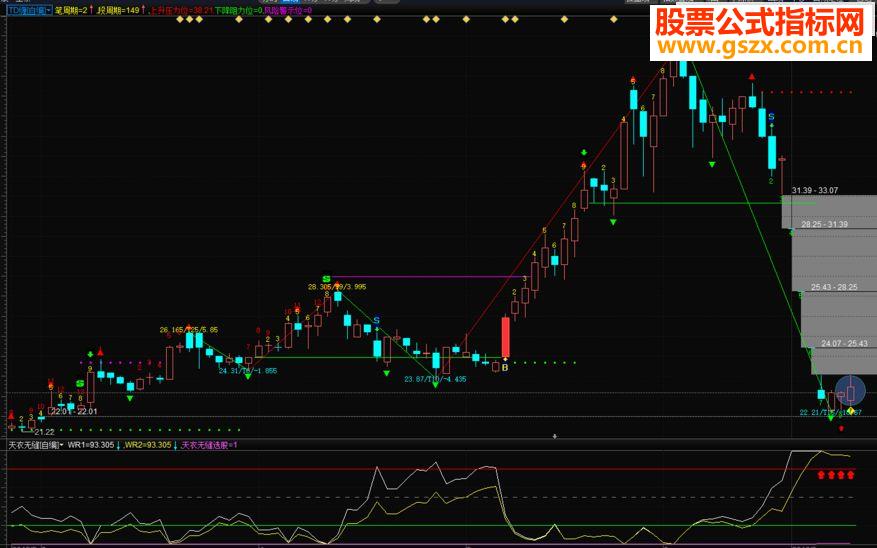Click the blue circle highlighted latest candle

(850, 391)
